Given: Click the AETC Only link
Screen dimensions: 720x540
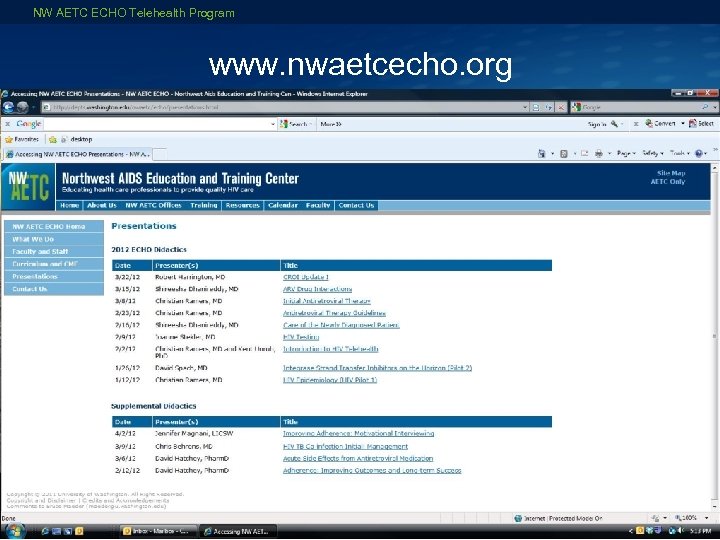Looking at the screenshot, I should pyautogui.click(x=668, y=181).
